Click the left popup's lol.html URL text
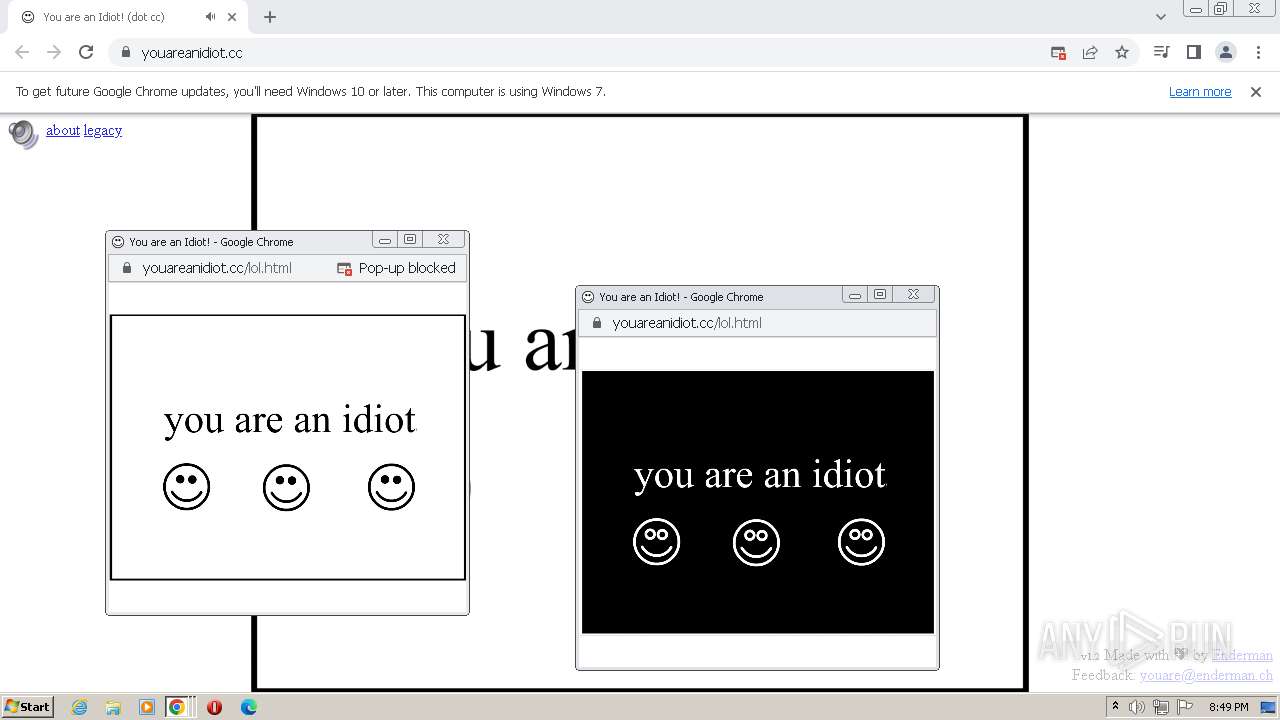The image size is (1280, 720). pos(217,268)
